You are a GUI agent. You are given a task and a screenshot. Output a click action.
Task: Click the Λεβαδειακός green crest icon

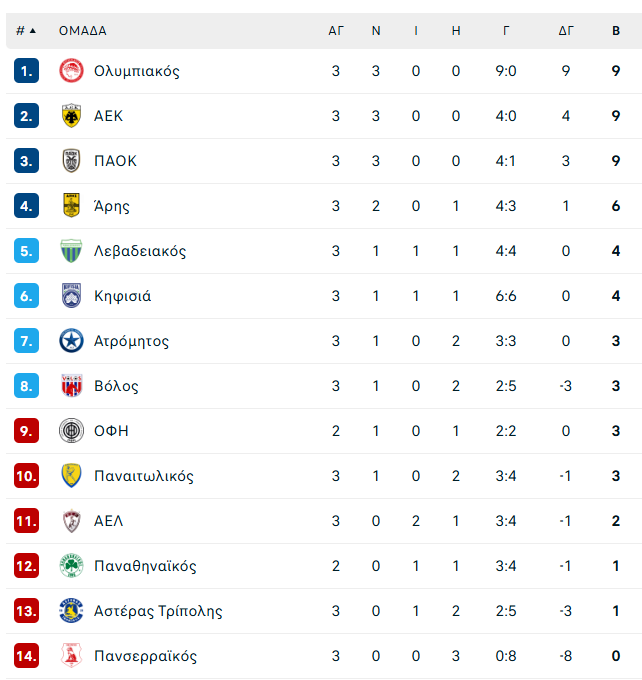pyautogui.click(x=71, y=251)
